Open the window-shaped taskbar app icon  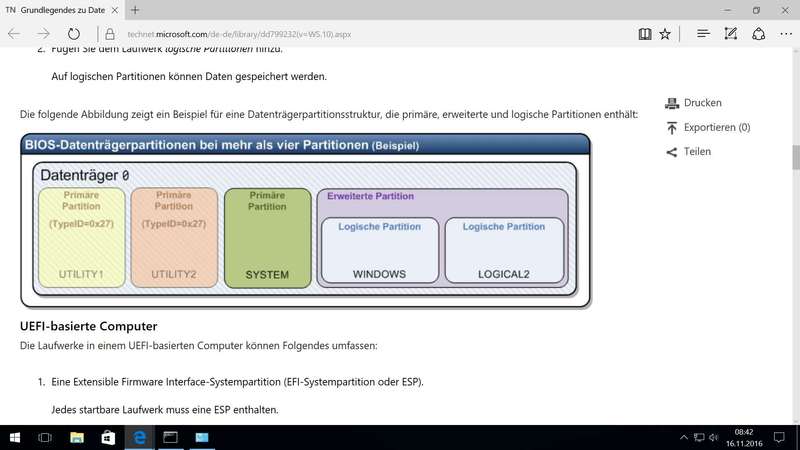tap(170, 438)
